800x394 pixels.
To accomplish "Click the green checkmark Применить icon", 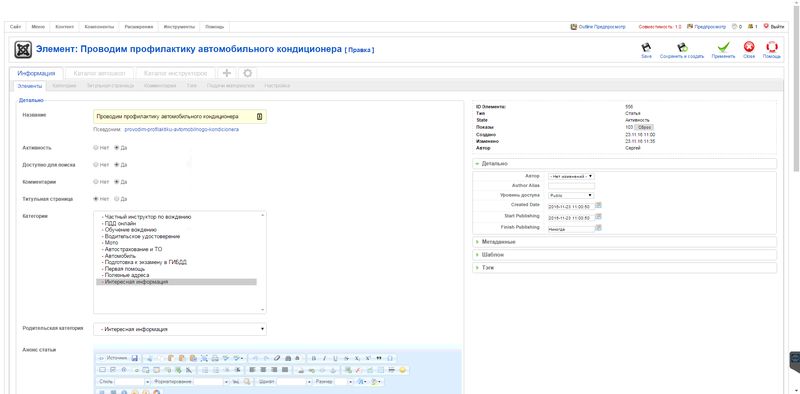I will pyautogui.click(x=723, y=47).
